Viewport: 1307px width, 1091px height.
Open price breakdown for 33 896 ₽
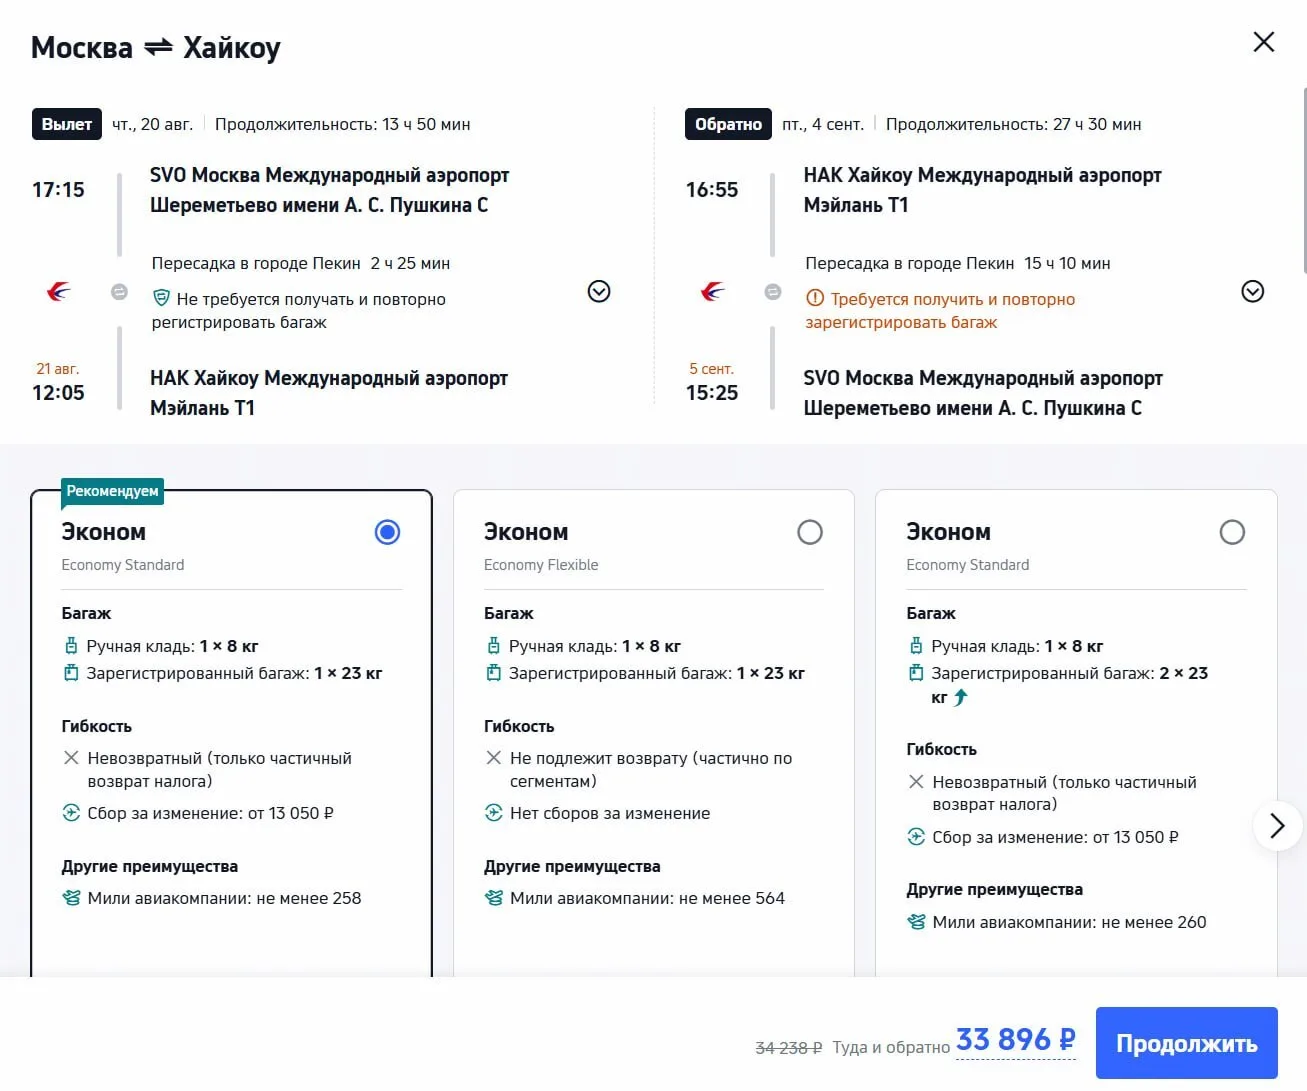[x=1016, y=1040]
